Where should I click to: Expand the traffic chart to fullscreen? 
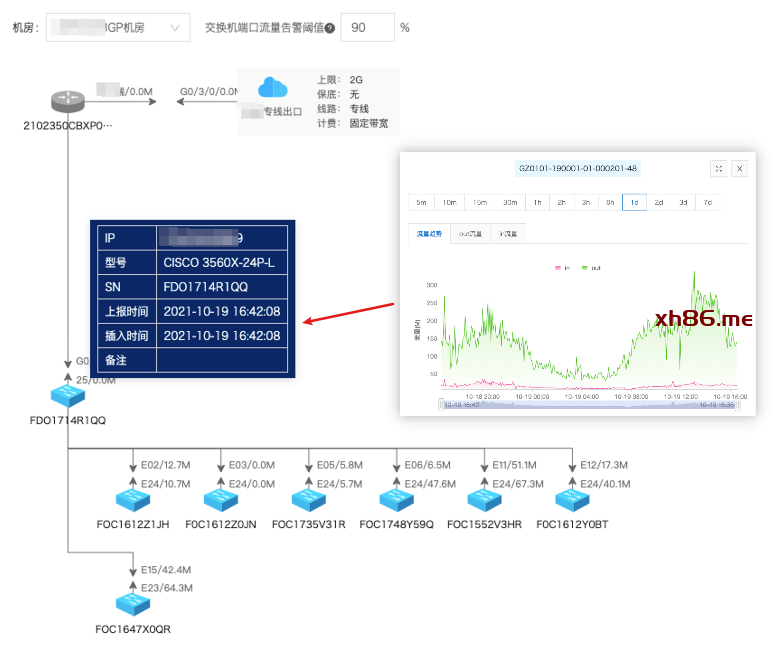(718, 169)
